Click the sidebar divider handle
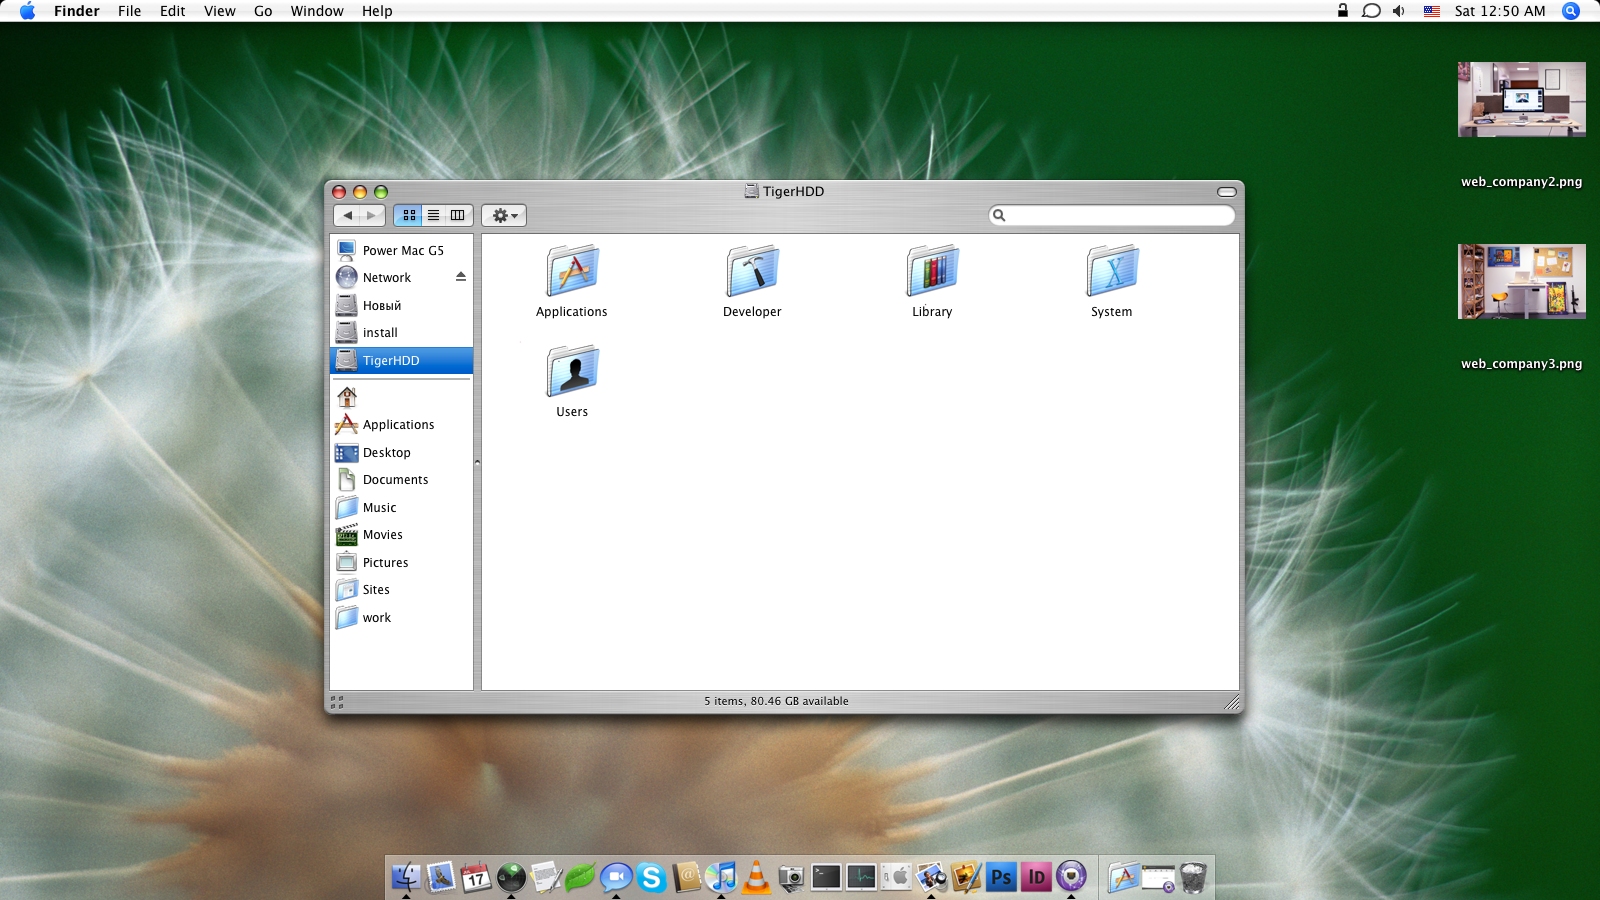Screen dimensions: 1600x900 477,462
